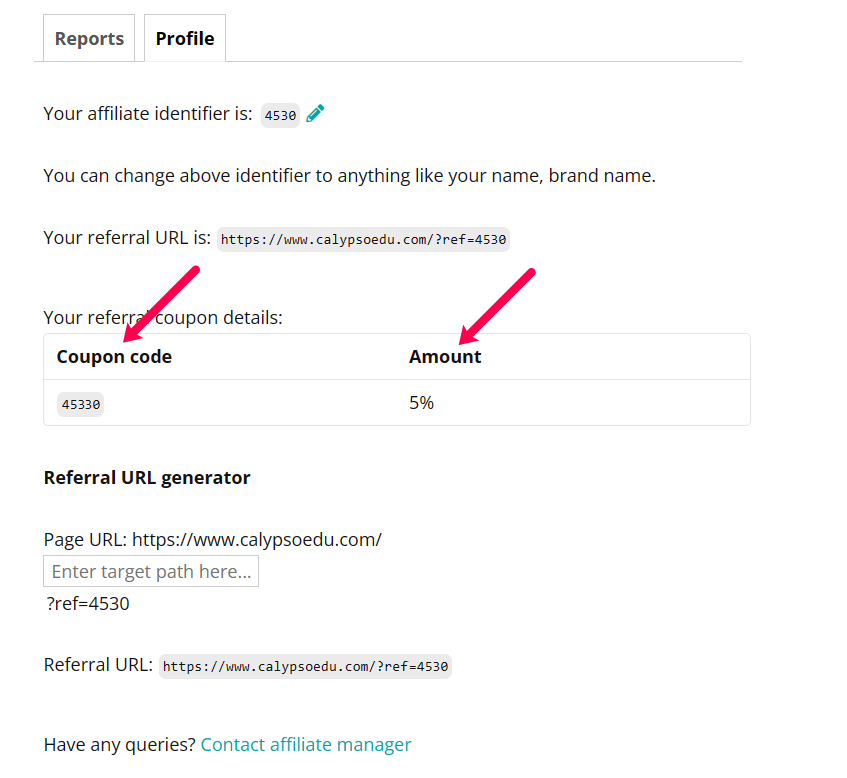Focus the target path input field
Viewport: 847px width, 778px height.
(151, 571)
